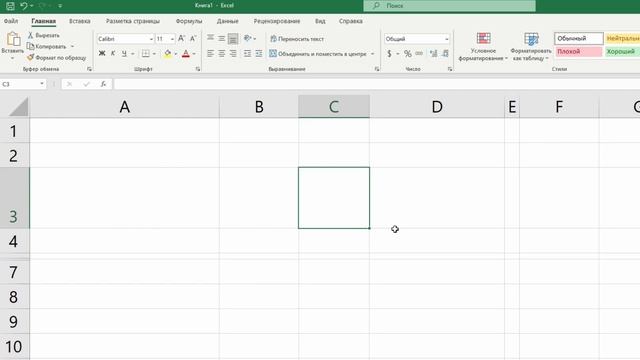
Task: Toggle italic (К) formatting
Action: (x=113, y=53)
